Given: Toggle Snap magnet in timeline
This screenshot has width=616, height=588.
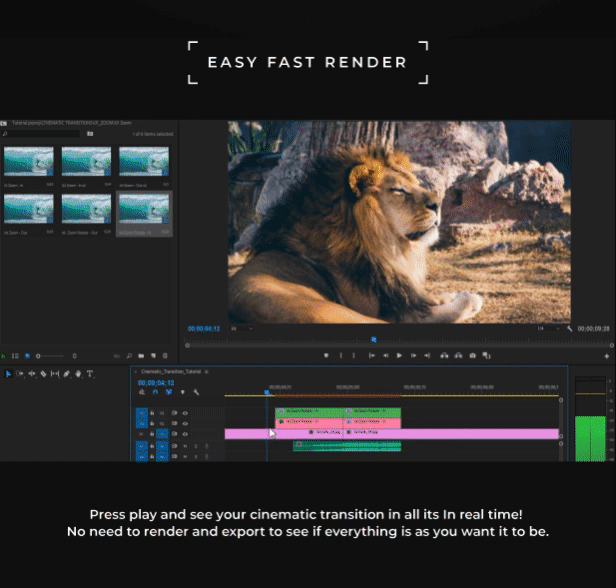Looking at the screenshot, I should [x=156, y=392].
